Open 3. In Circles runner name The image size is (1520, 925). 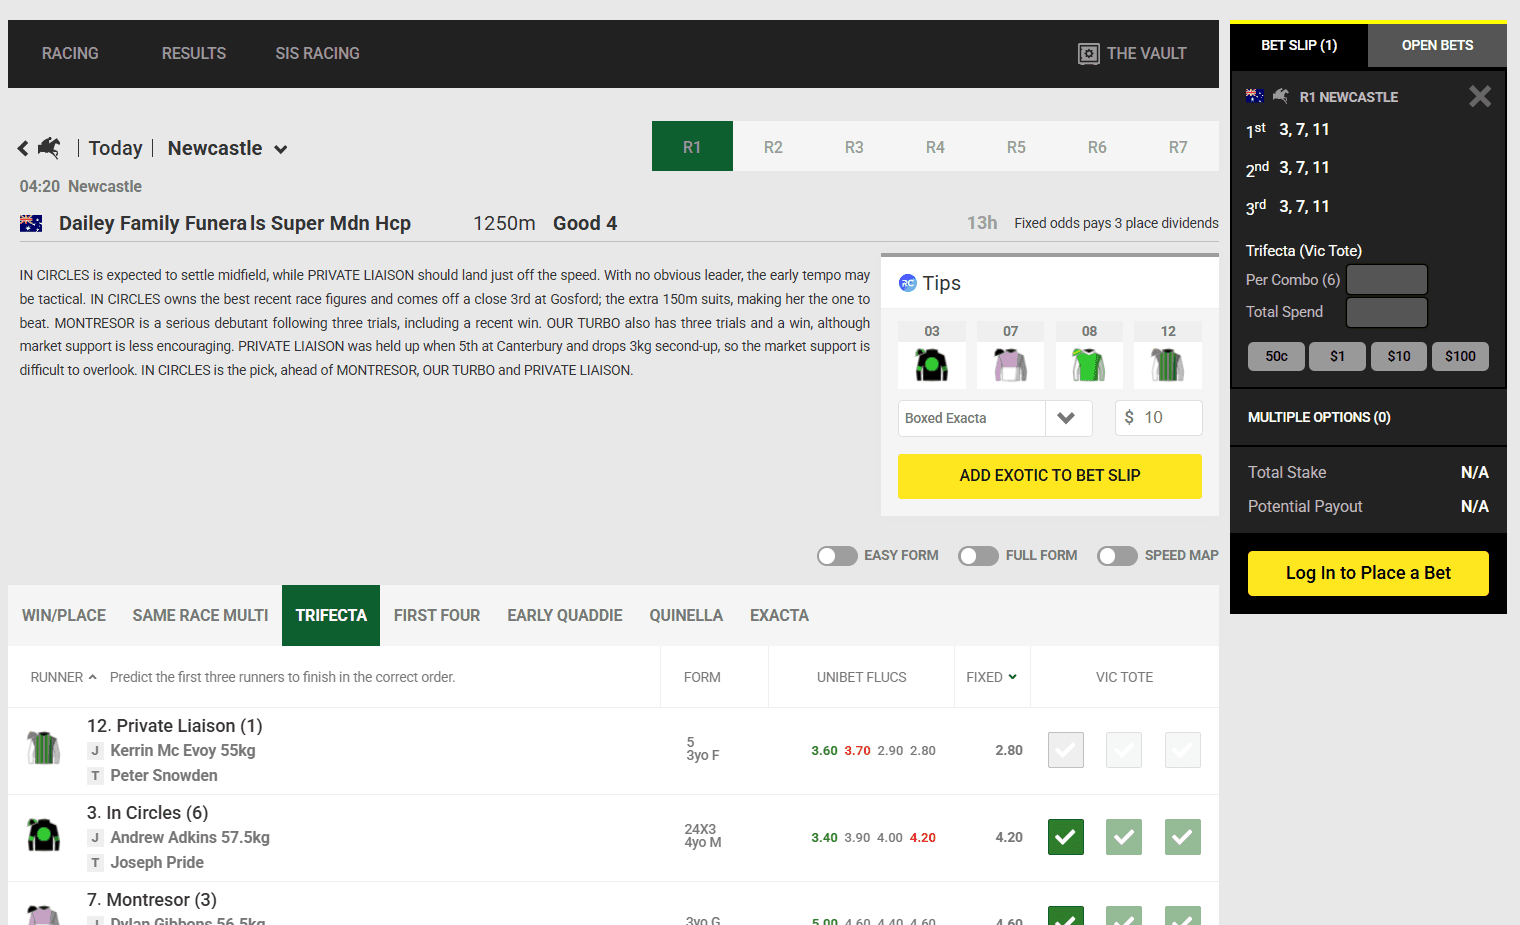click(x=147, y=813)
